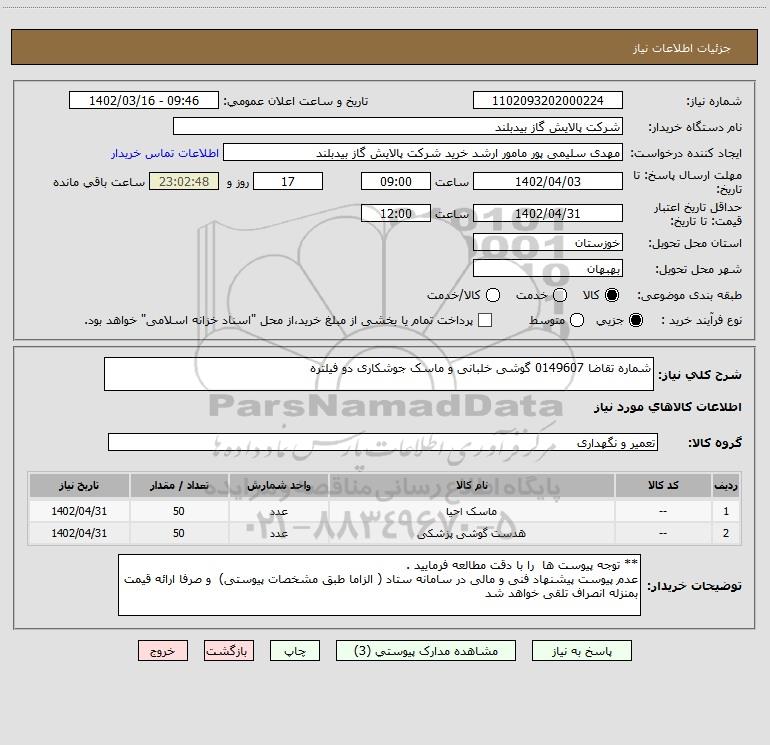Select the کالا radio button
The width and height of the screenshot is (770, 745).
pos(612,295)
